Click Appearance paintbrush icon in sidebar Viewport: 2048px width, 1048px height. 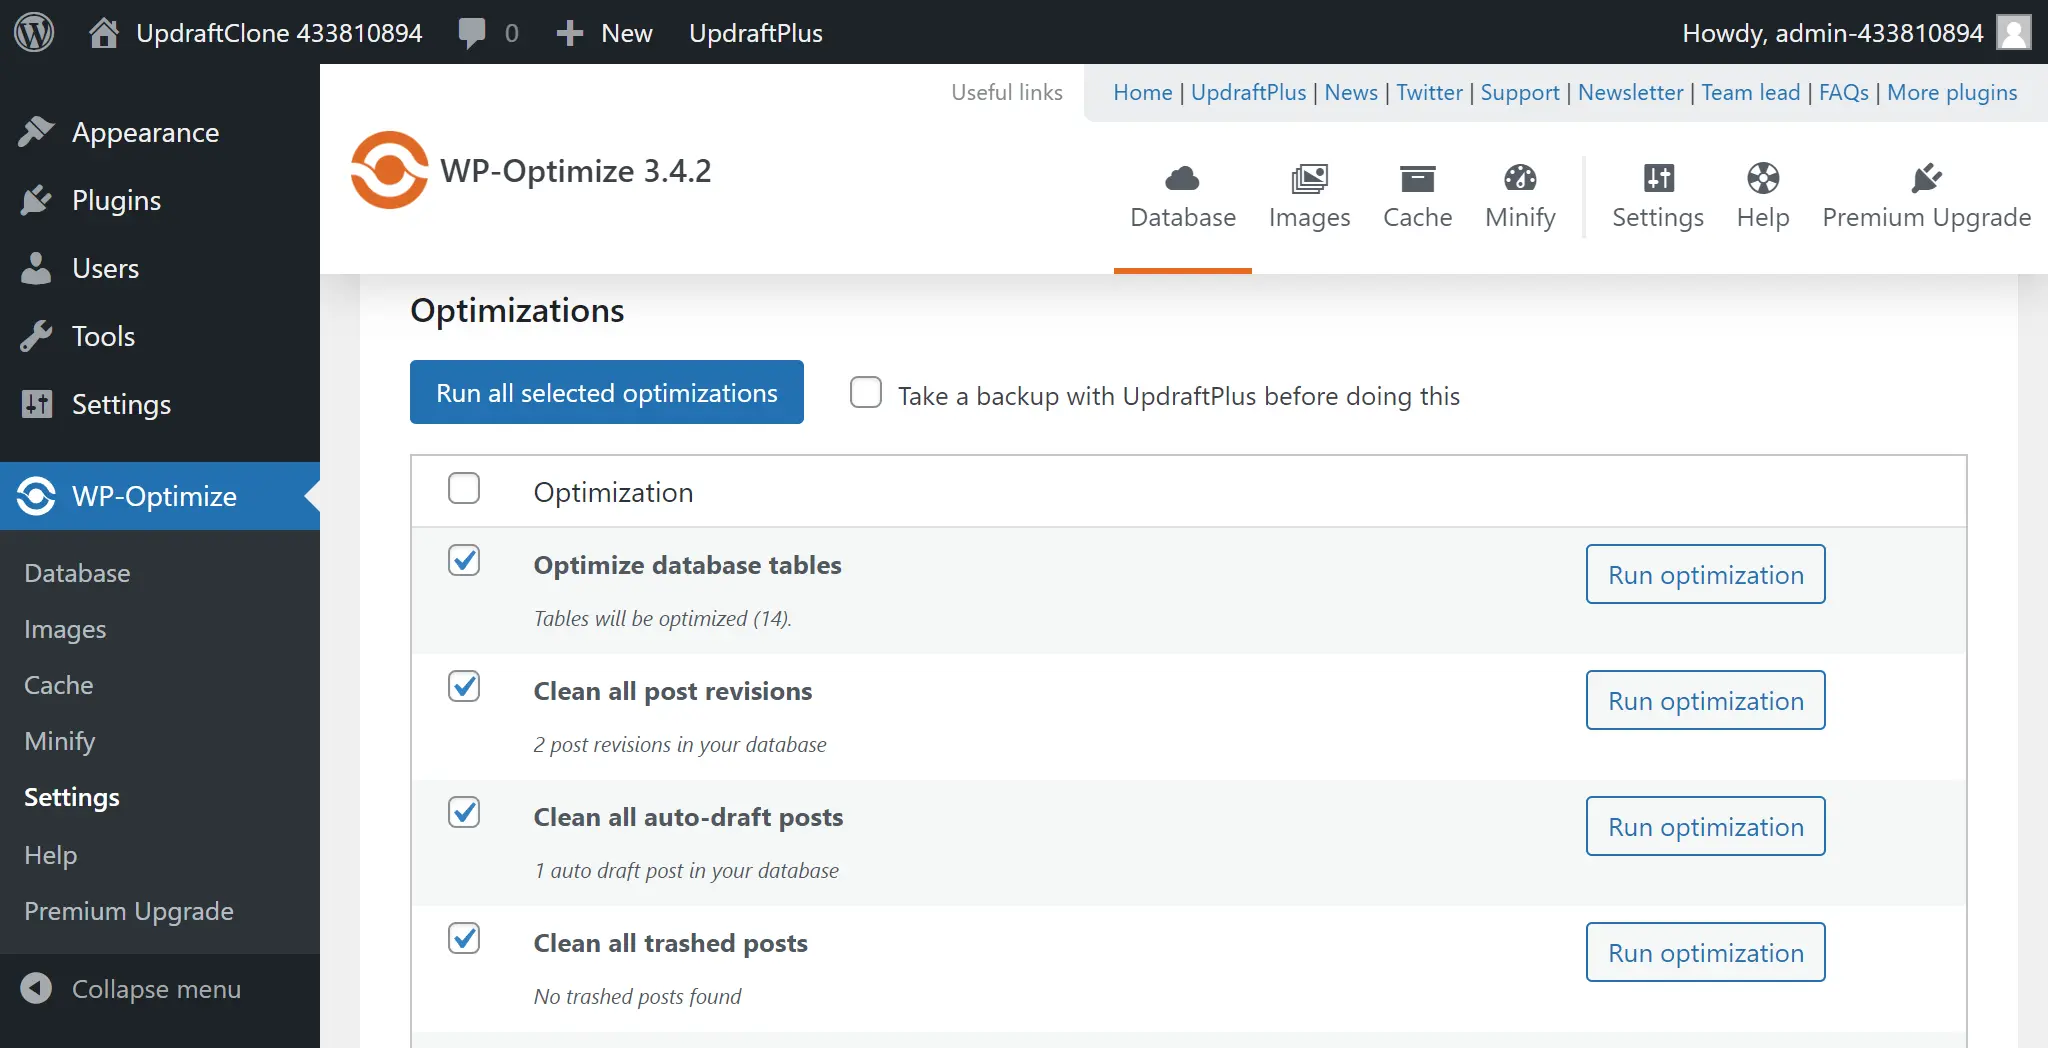[36, 132]
